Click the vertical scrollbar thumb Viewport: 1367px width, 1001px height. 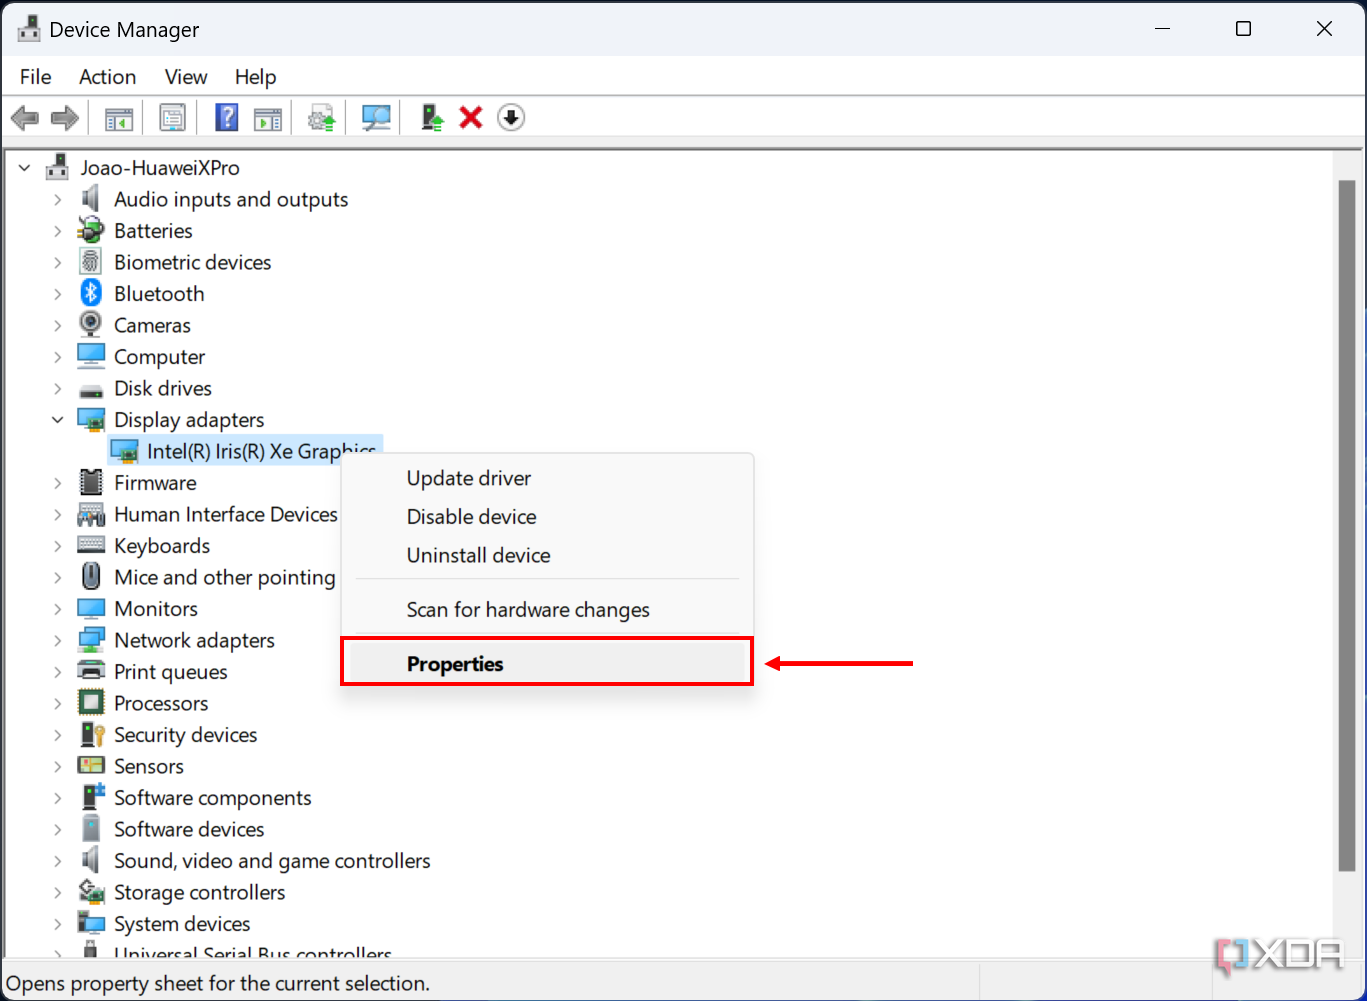pos(1347,525)
